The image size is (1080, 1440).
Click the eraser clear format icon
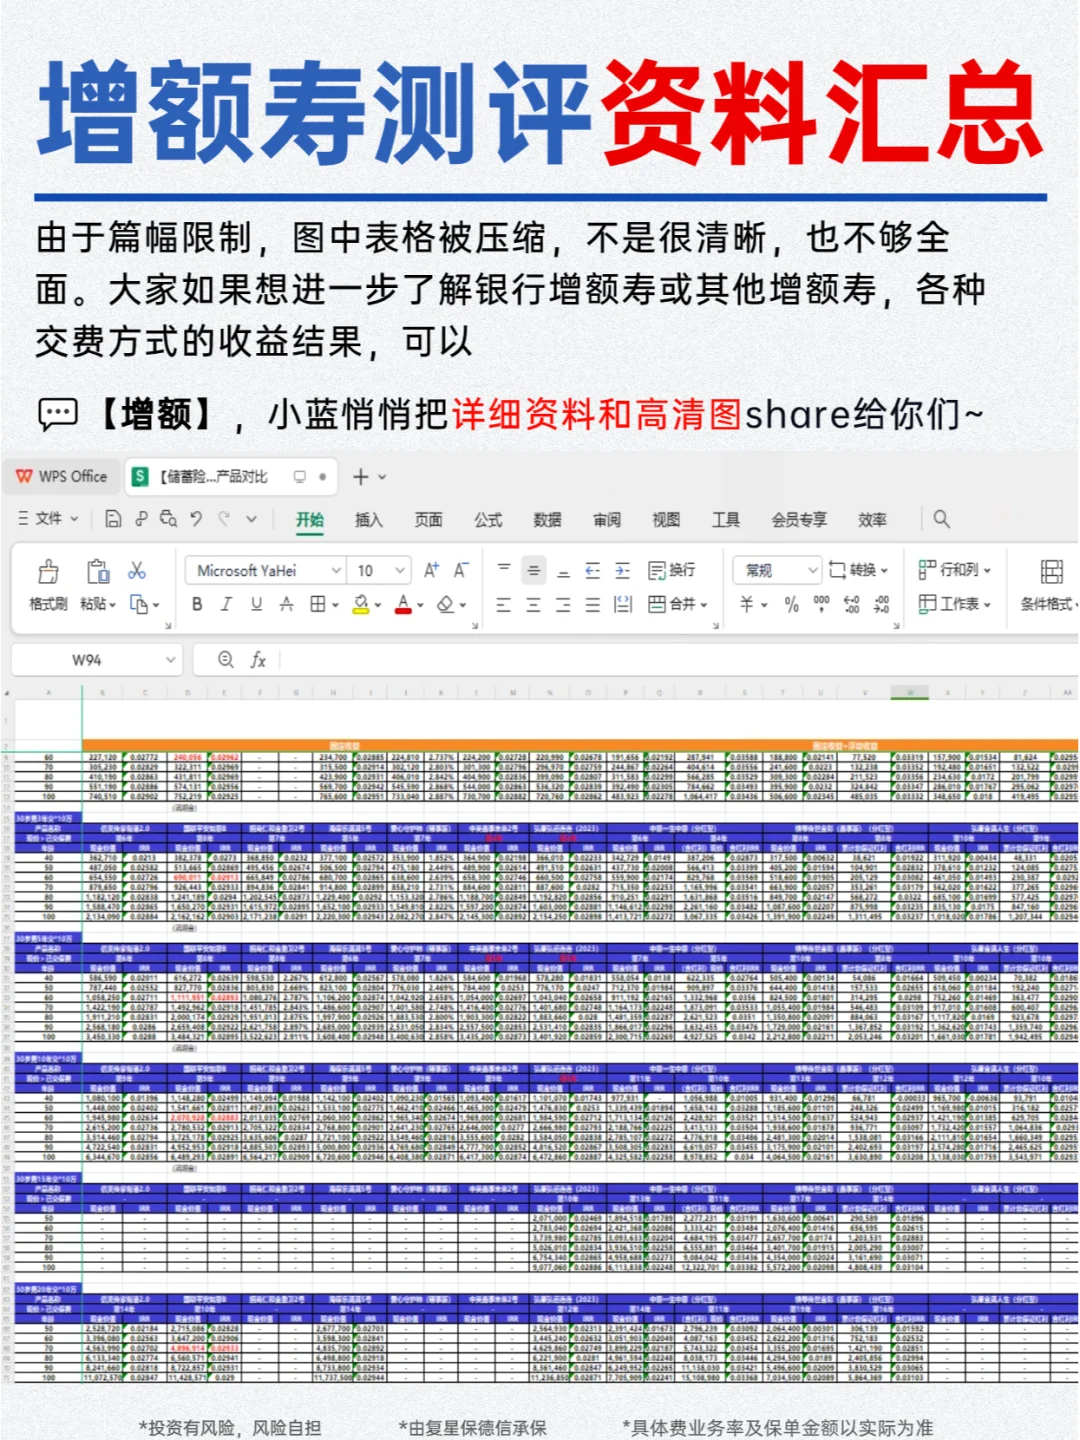[x=446, y=604]
